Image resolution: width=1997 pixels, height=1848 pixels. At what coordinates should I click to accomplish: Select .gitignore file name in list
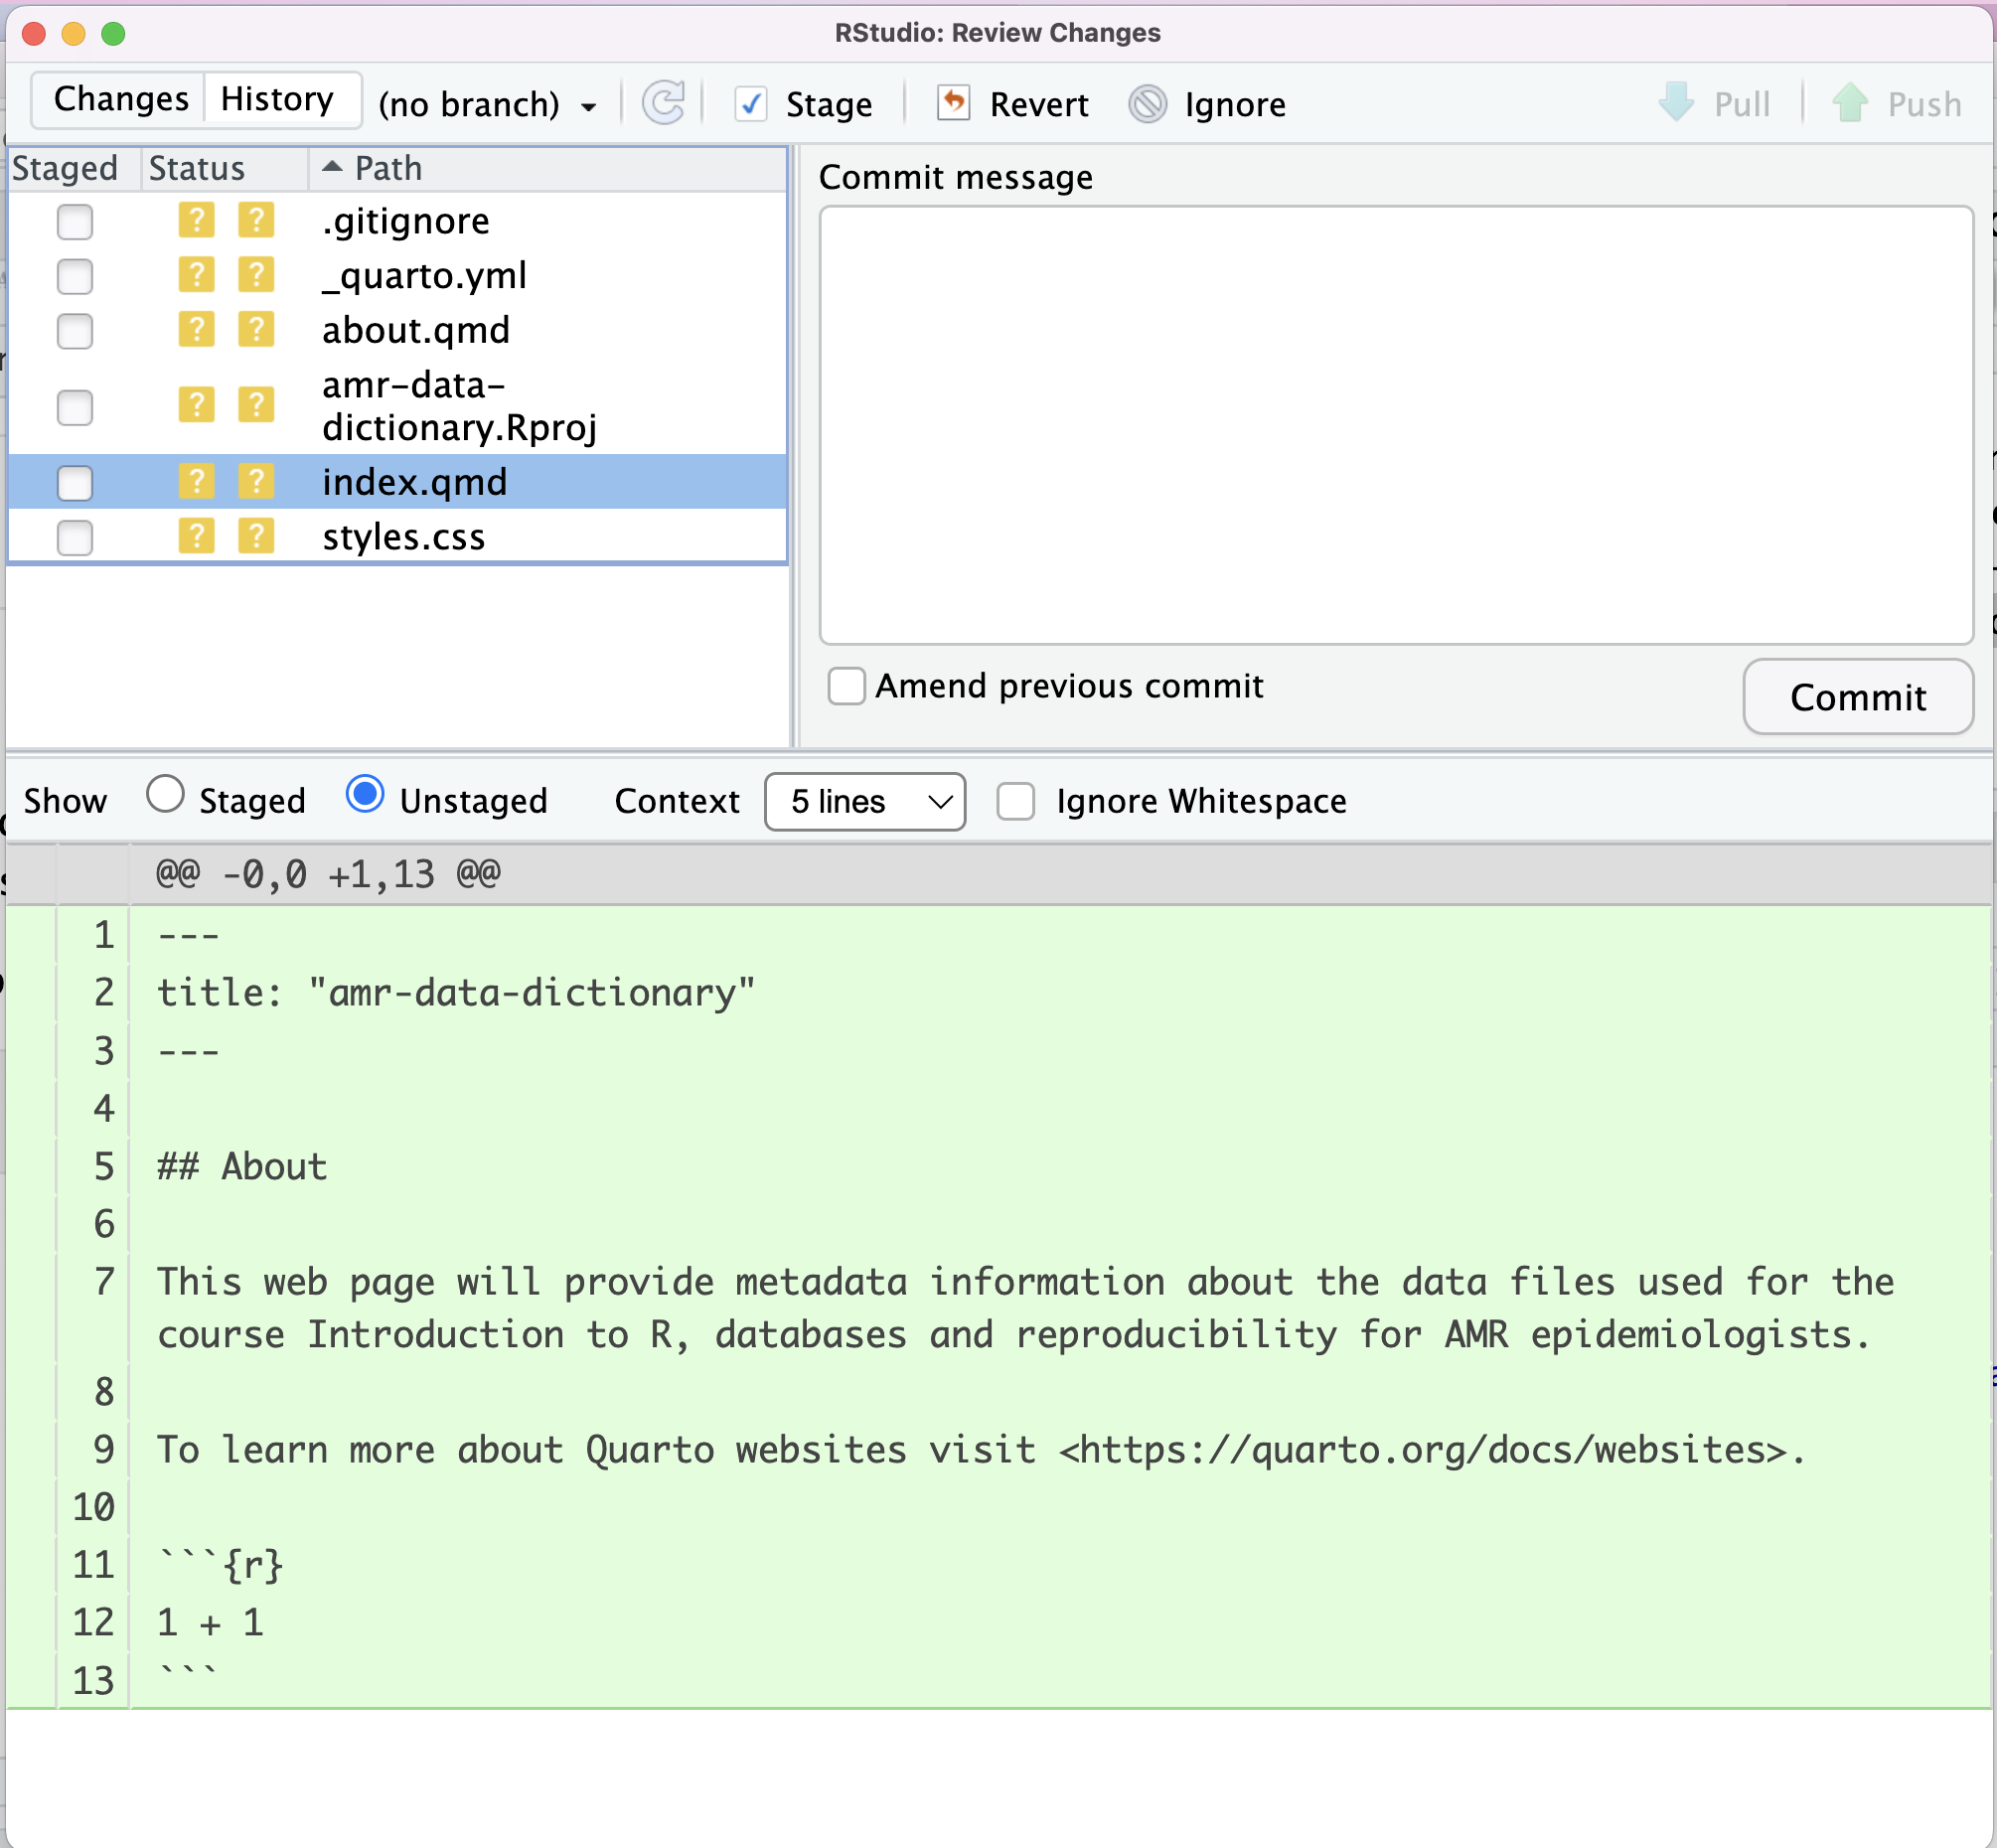[406, 221]
